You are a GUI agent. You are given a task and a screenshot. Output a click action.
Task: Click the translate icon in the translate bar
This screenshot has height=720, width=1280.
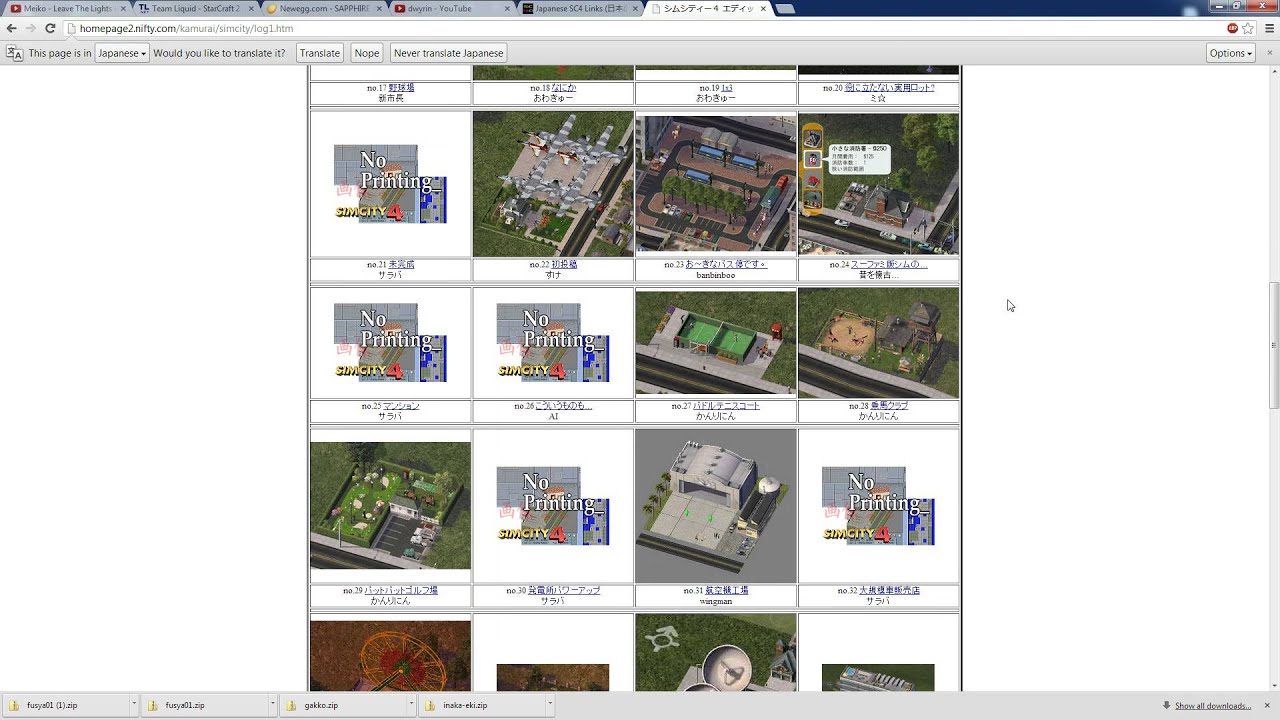(15, 53)
